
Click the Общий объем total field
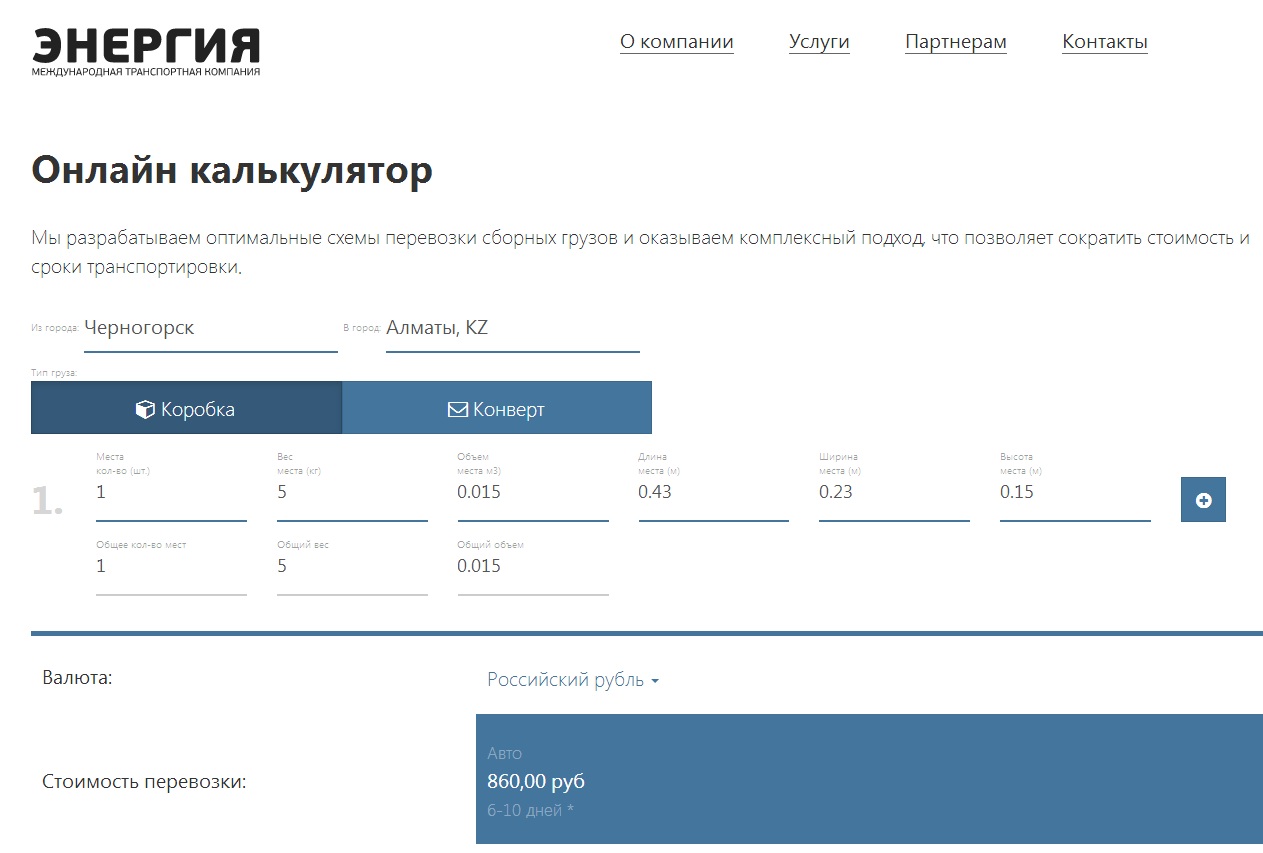pyautogui.click(x=533, y=567)
